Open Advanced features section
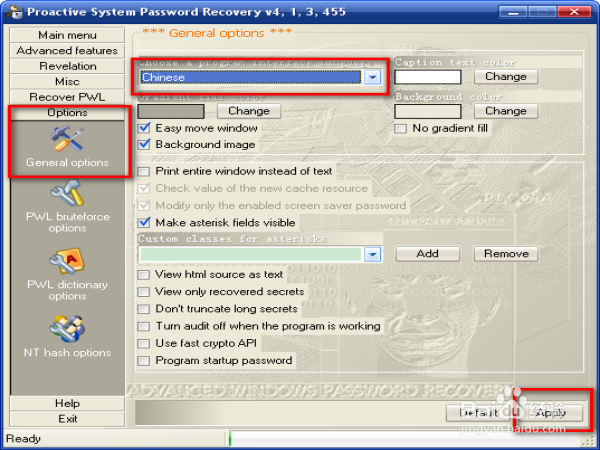 [x=67, y=51]
